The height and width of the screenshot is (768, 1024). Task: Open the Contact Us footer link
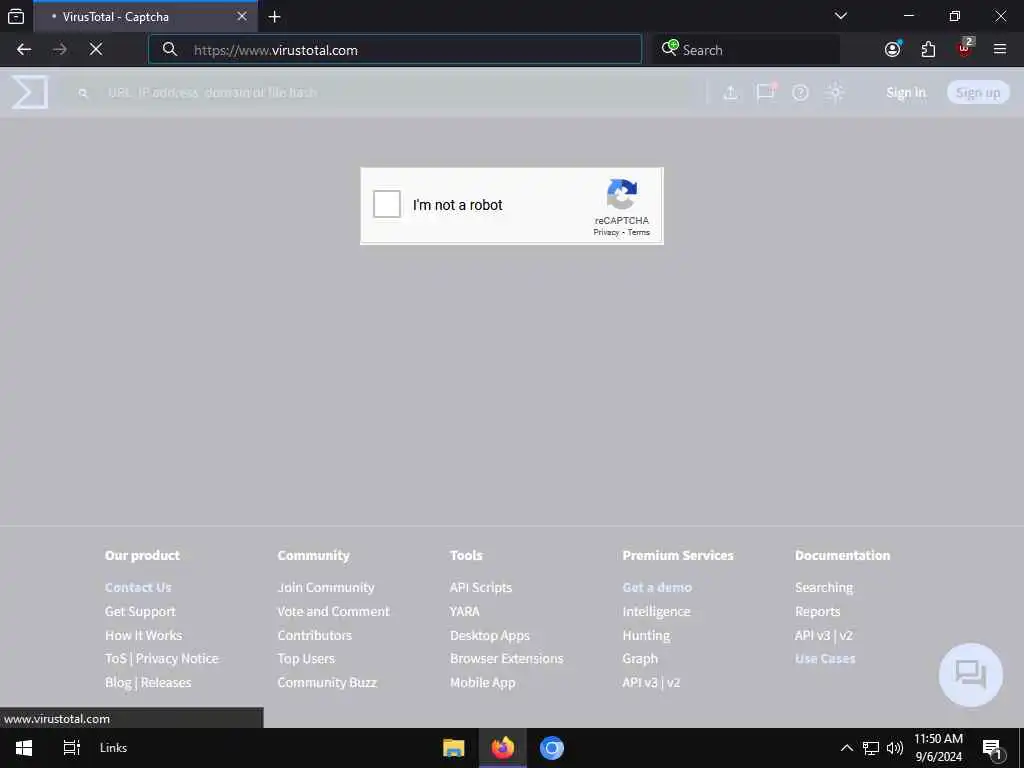point(138,587)
